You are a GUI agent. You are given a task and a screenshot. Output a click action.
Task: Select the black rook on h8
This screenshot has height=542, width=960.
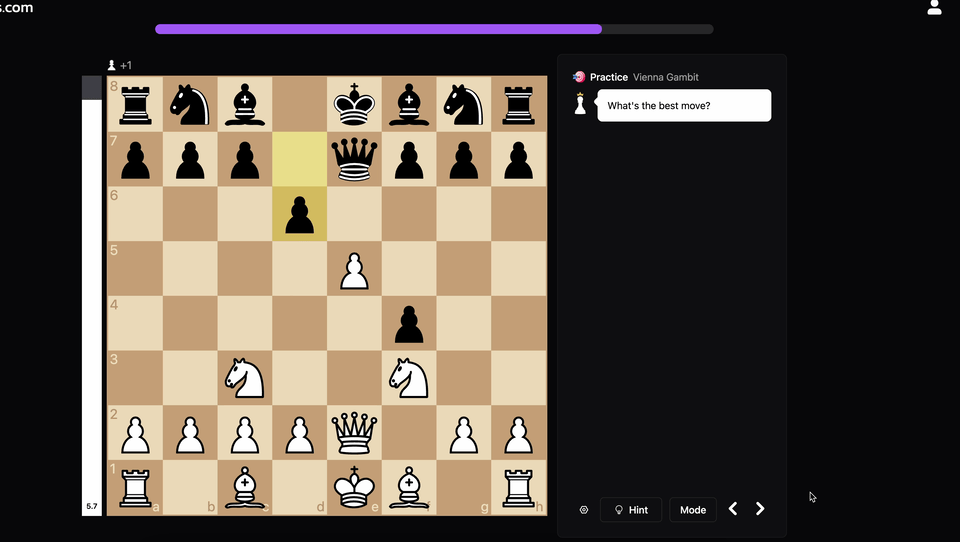(x=519, y=104)
